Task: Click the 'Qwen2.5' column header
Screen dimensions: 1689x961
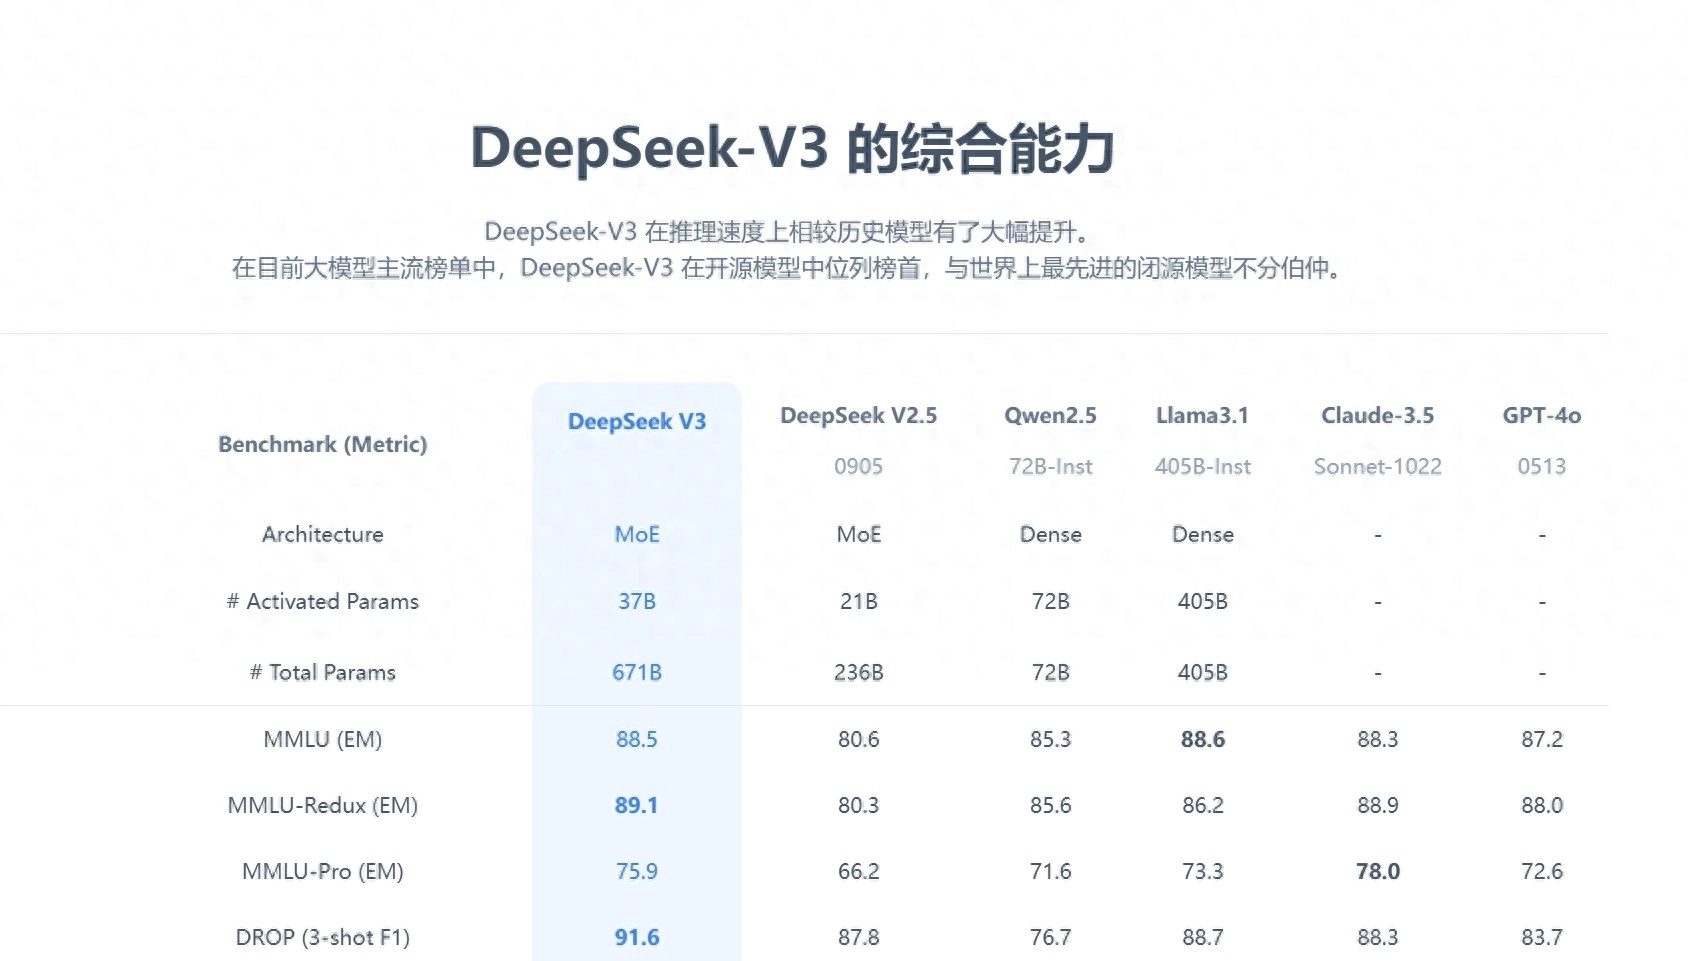Action: click(1050, 415)
